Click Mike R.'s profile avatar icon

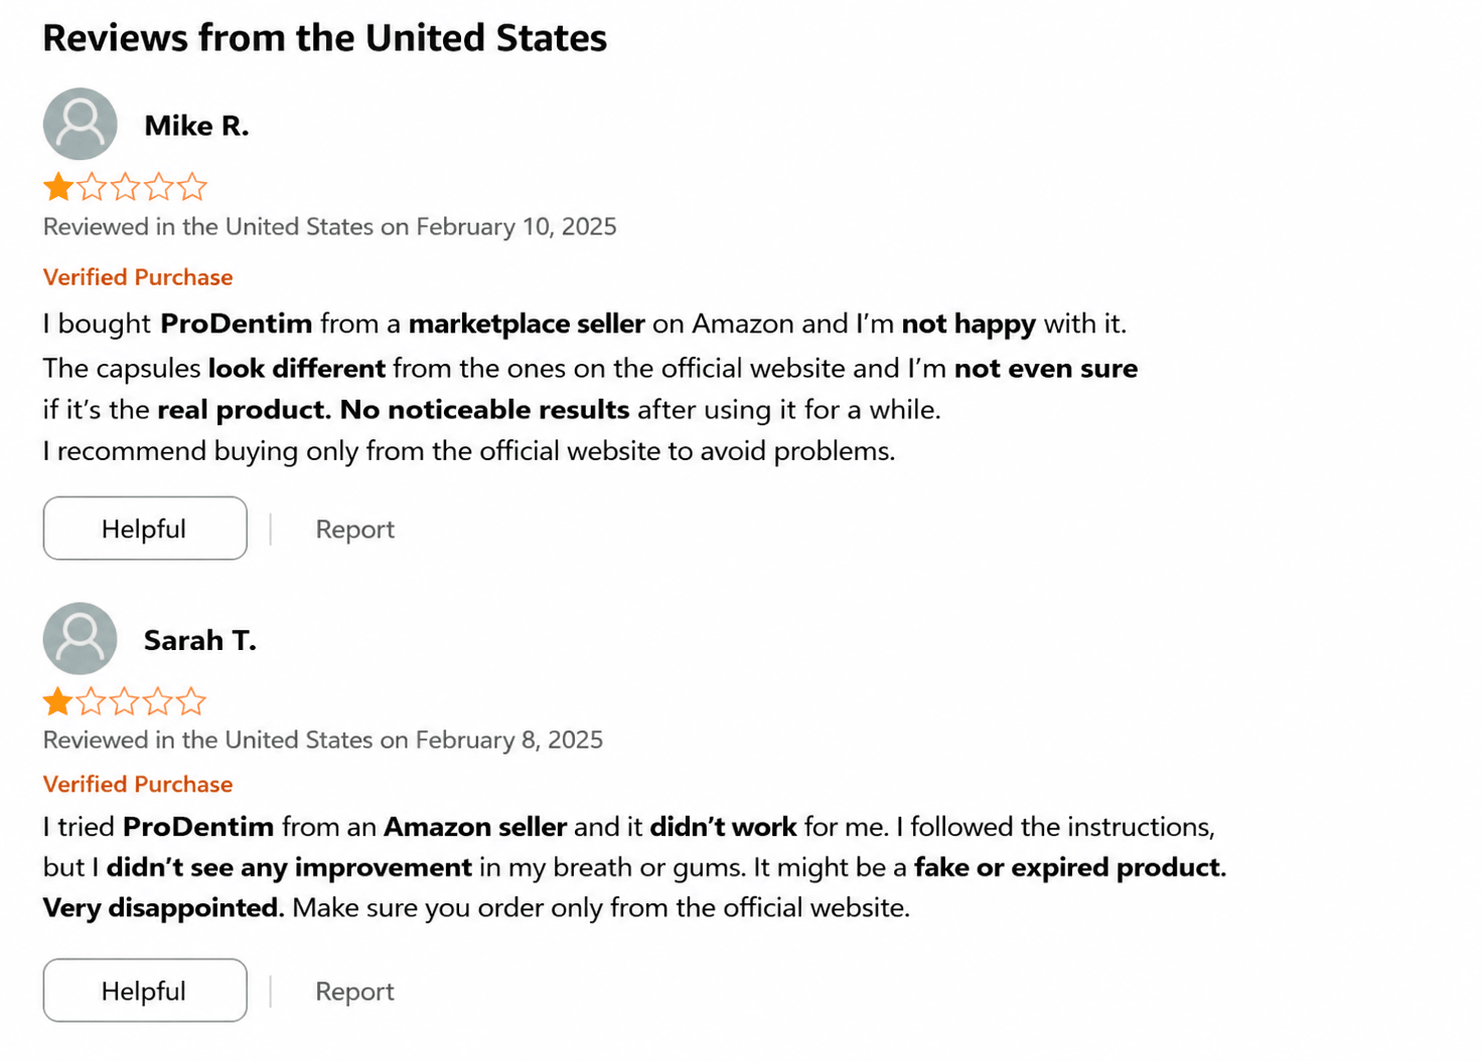click(x=80, y=124)
